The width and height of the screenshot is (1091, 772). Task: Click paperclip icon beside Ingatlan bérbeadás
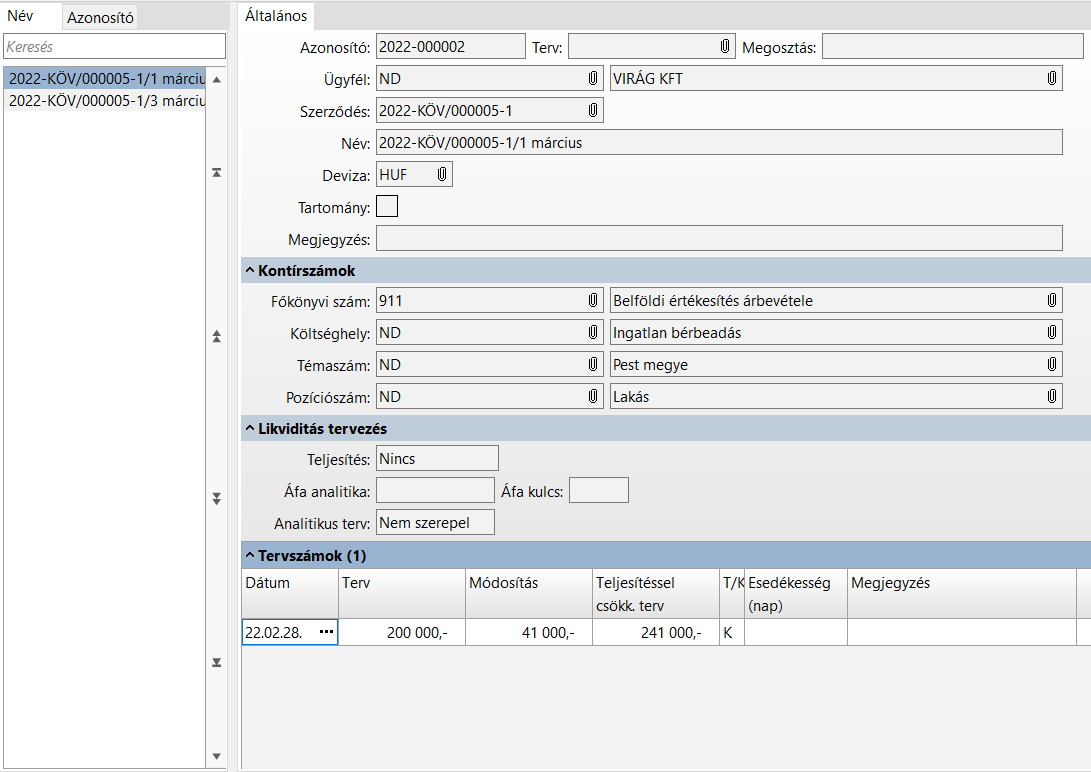coord(1051,332)
